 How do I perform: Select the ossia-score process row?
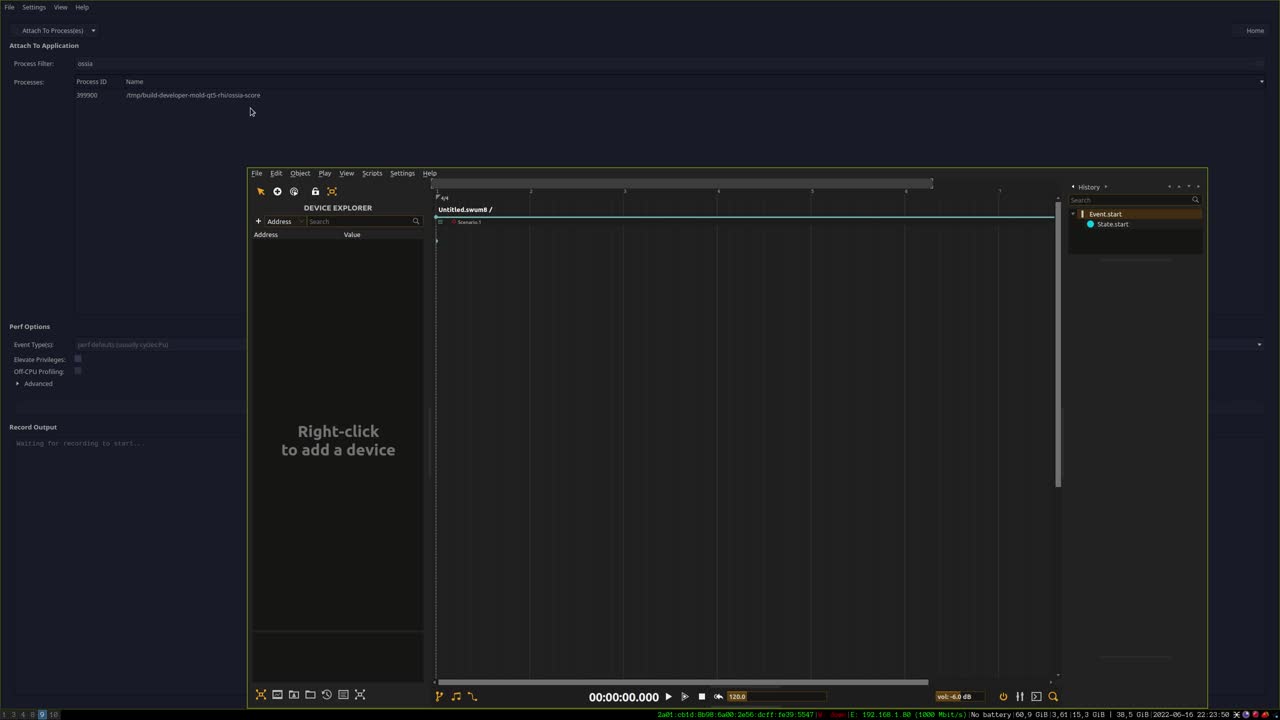pyautogui.click(x=193, y=95)
